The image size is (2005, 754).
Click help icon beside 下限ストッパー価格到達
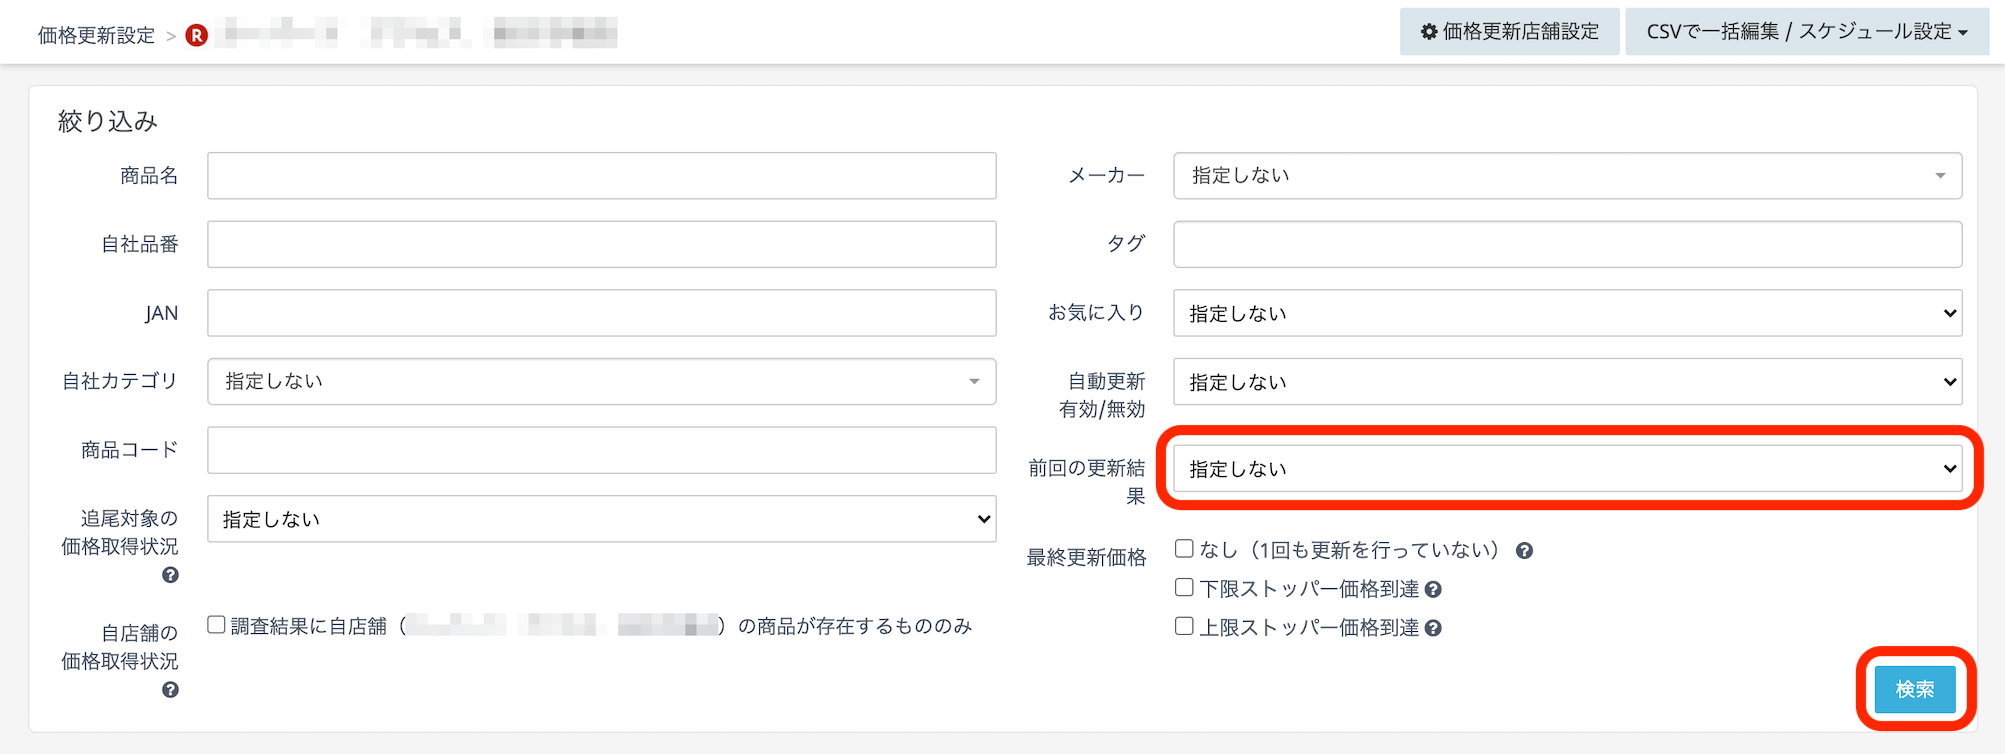coord(1433,590)
